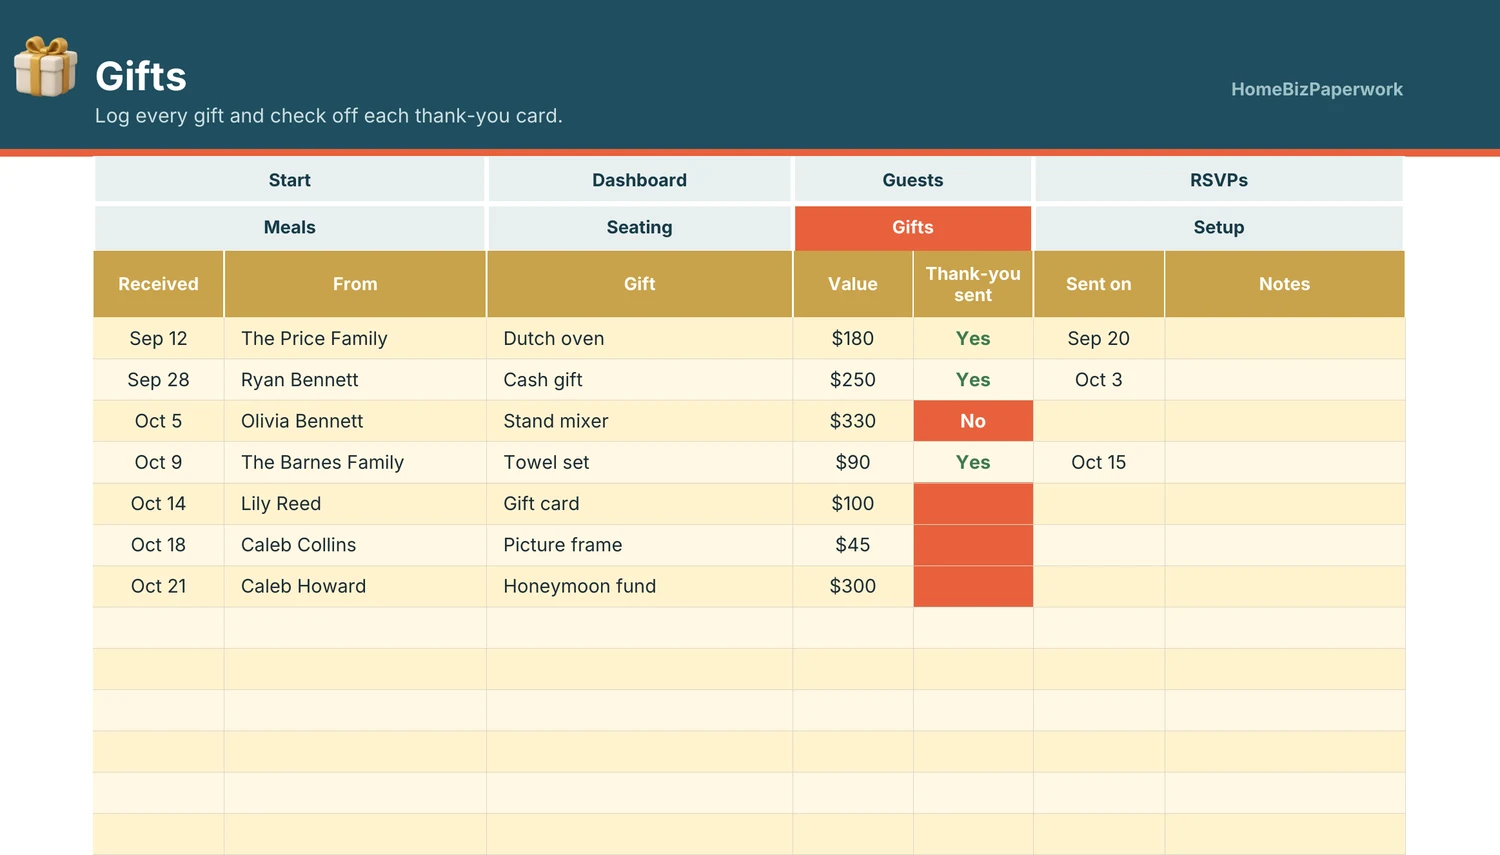Open the No status for Stand mixer
This screenshot has height=855, width=1500.
973,421
